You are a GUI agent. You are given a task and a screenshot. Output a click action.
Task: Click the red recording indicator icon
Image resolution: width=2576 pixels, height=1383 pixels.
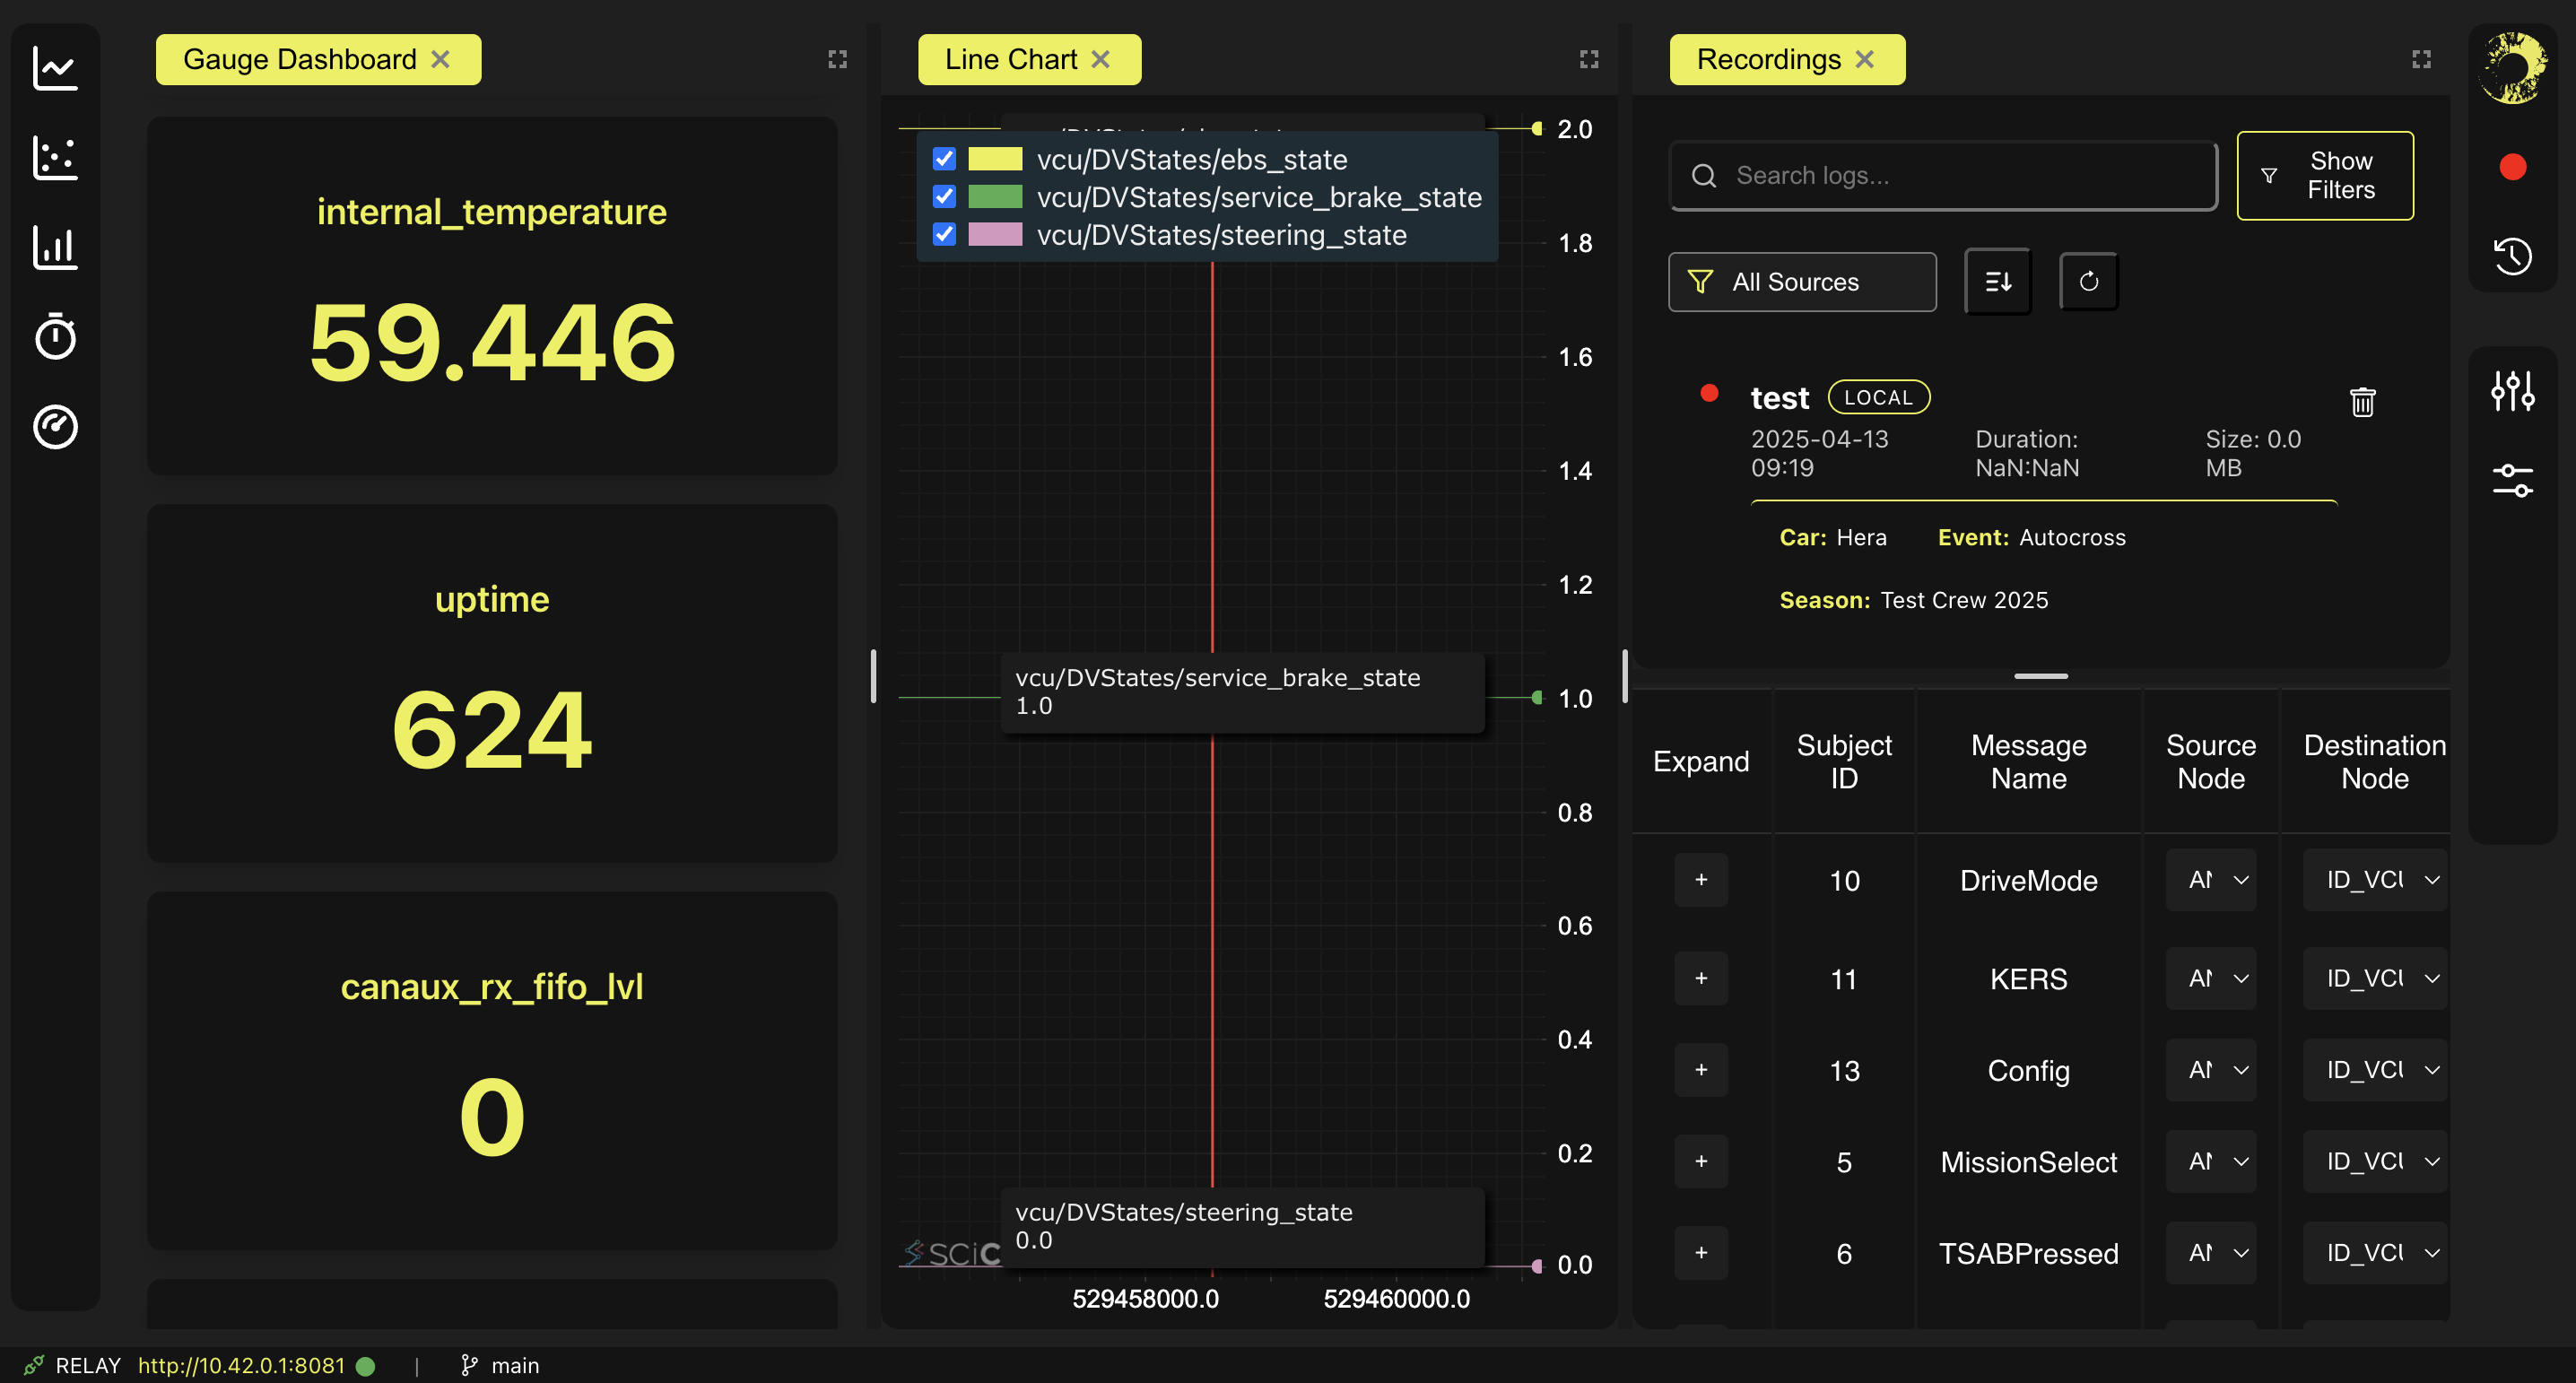point(2511,167)
